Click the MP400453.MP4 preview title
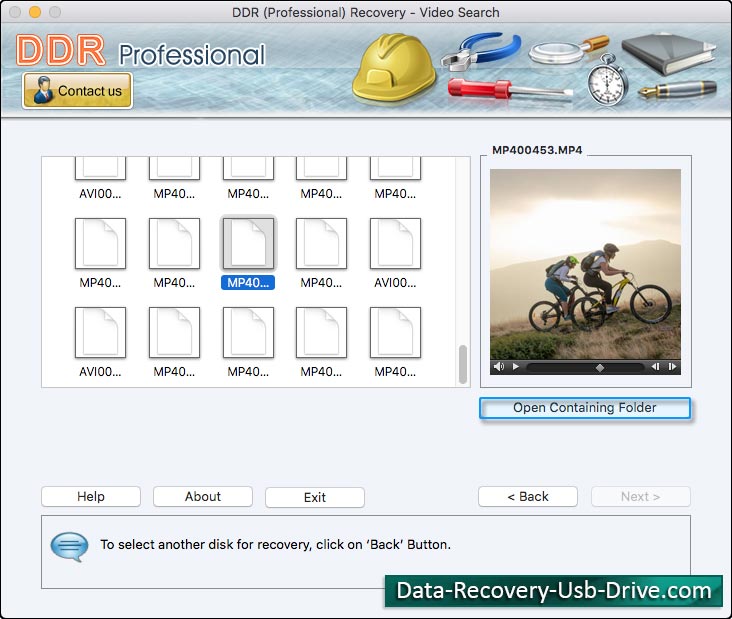The height and width of the screenshot is (619, 732). (537, 150)
